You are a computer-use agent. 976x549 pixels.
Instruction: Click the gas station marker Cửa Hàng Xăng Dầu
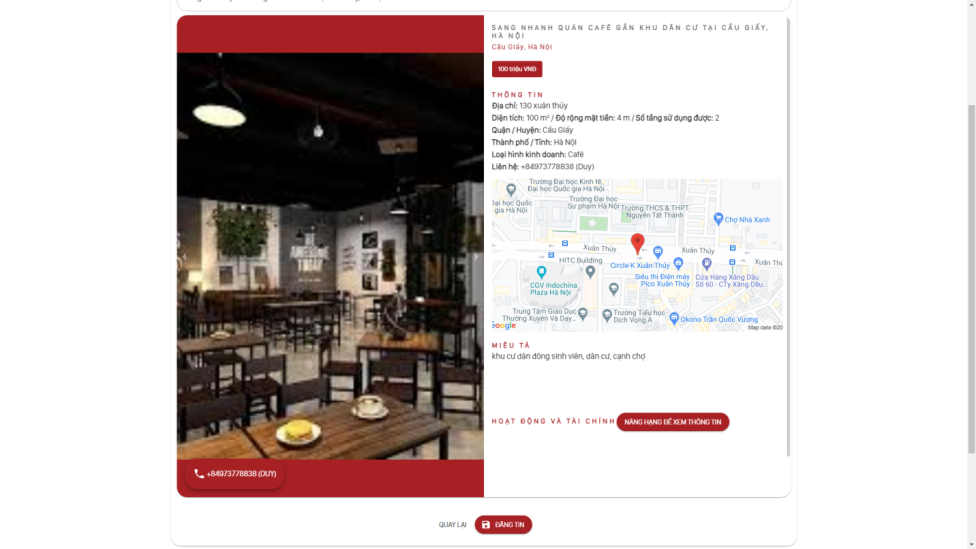pyautogui.click(x=706, y=264)
